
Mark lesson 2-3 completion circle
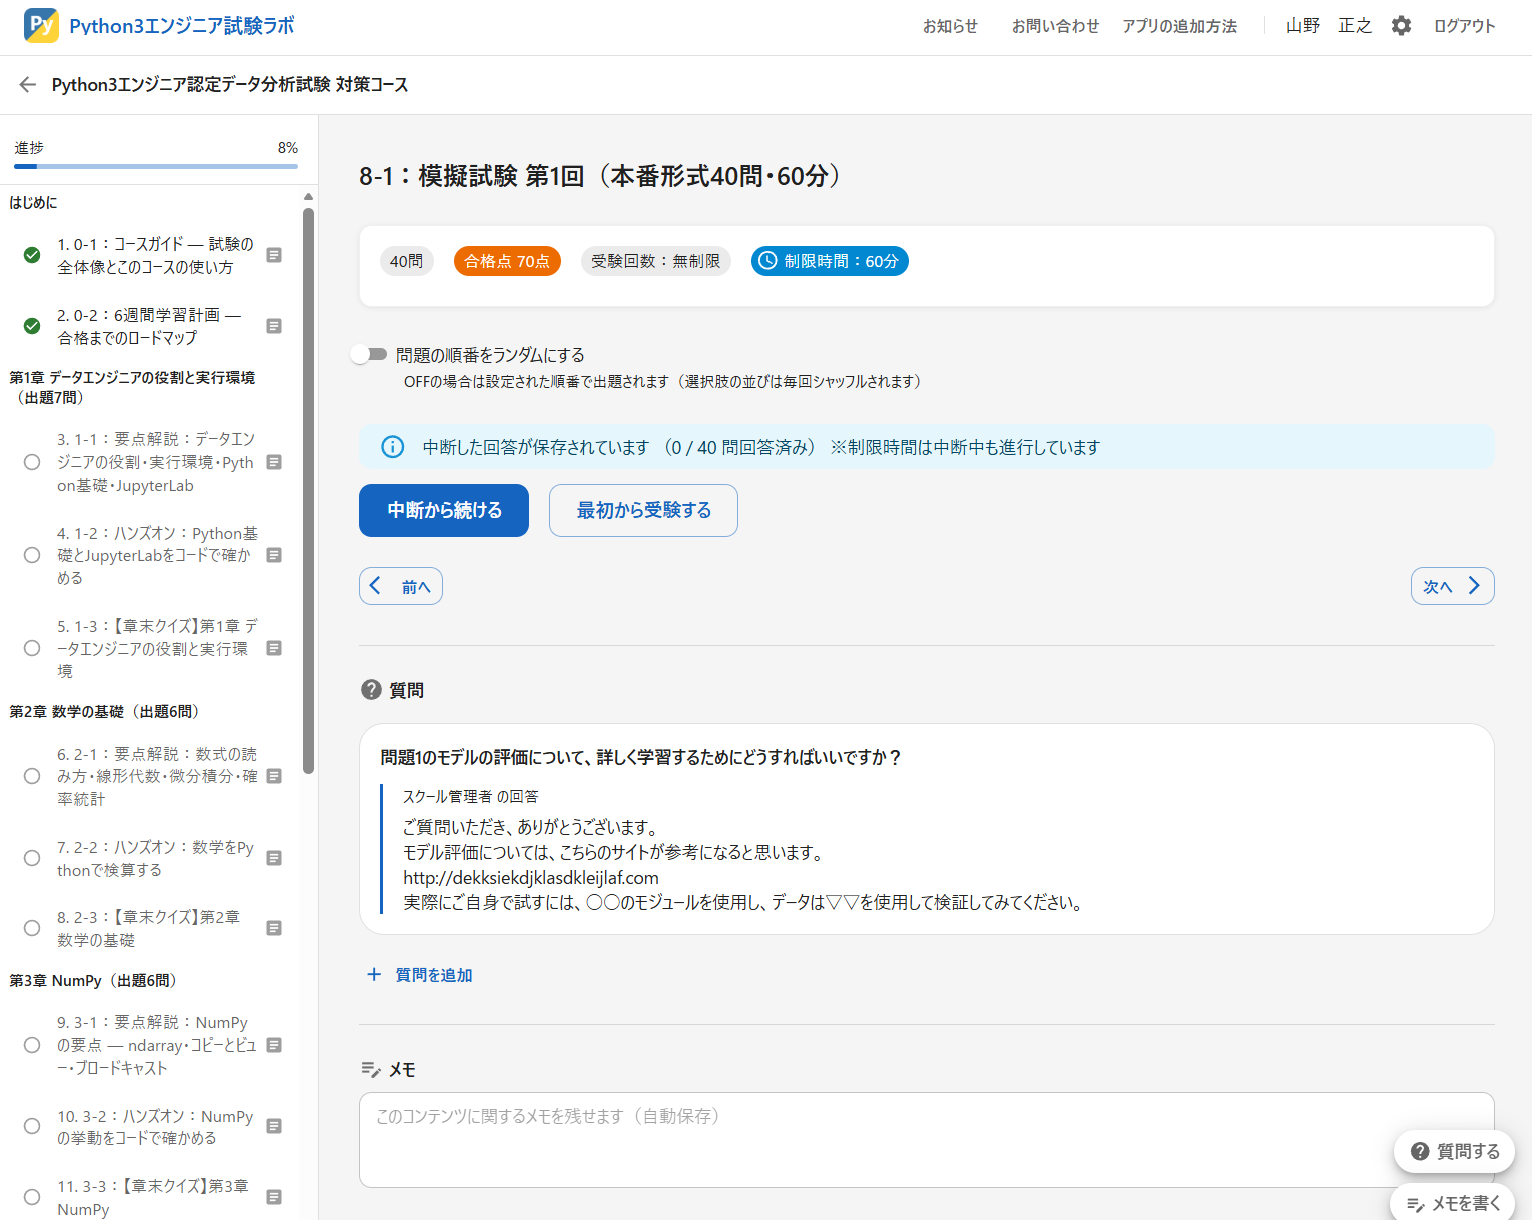(32, 928)
